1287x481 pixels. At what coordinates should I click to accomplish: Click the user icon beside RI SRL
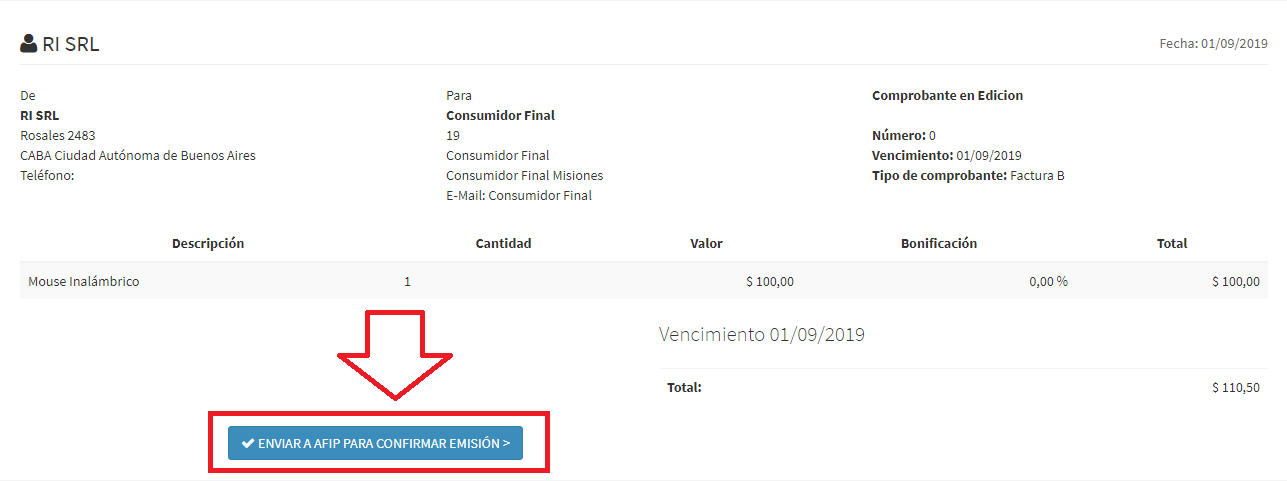29,44
